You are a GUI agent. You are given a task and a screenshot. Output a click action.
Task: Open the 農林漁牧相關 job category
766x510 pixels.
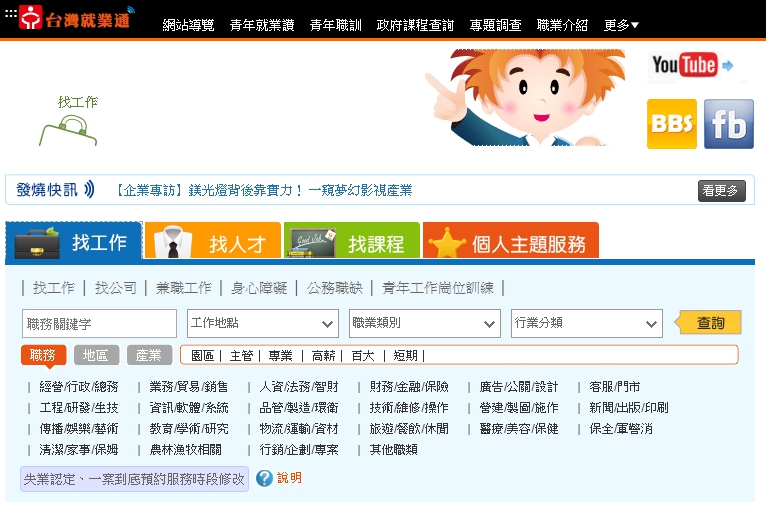(185, 450)
